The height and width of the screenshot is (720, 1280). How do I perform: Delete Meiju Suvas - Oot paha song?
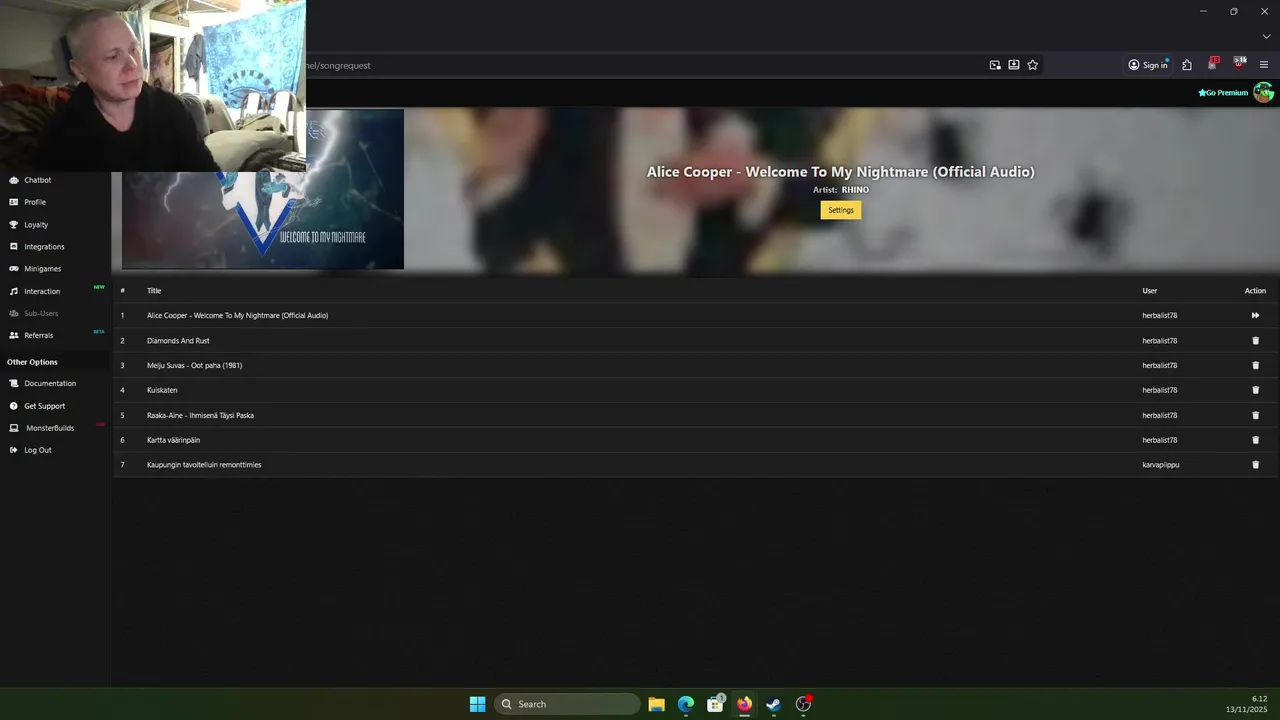pos(1256,365)
